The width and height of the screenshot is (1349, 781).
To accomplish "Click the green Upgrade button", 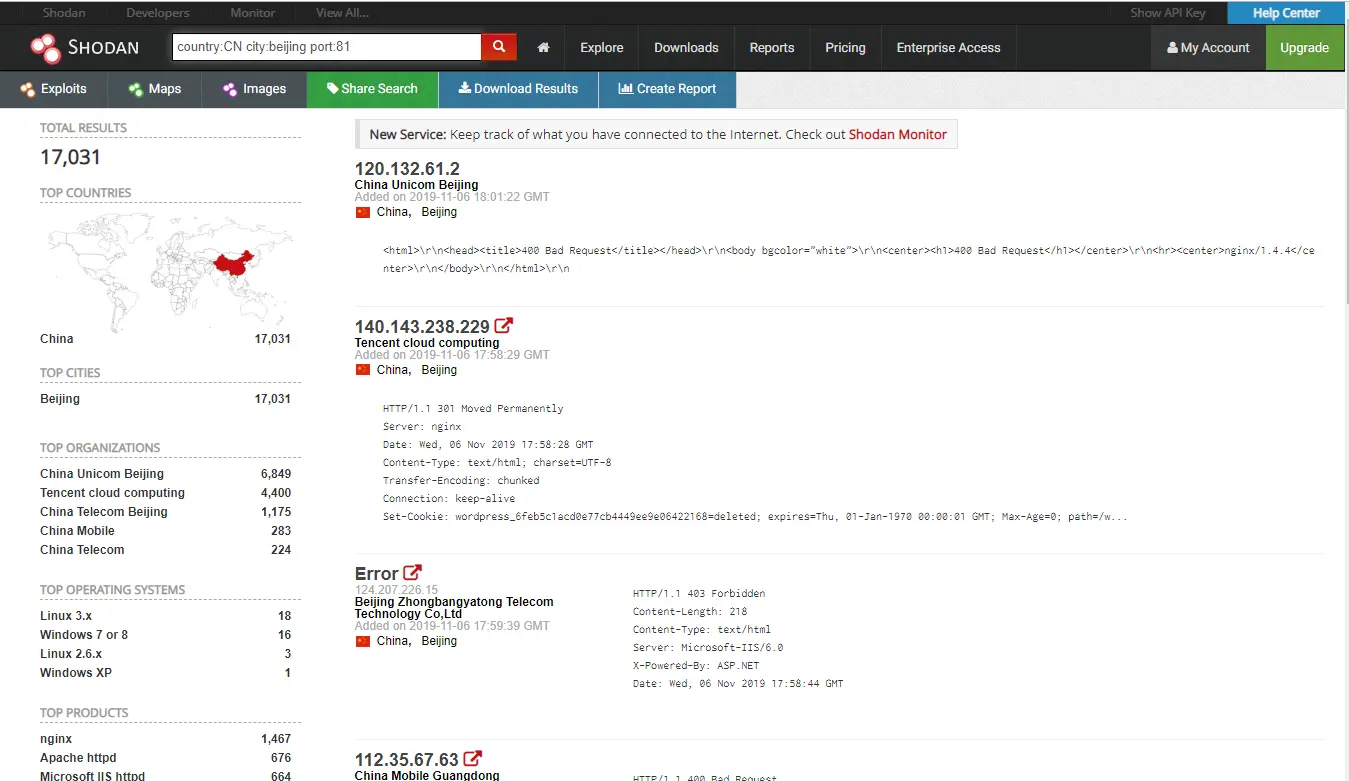I will [x=1305, y=48].
